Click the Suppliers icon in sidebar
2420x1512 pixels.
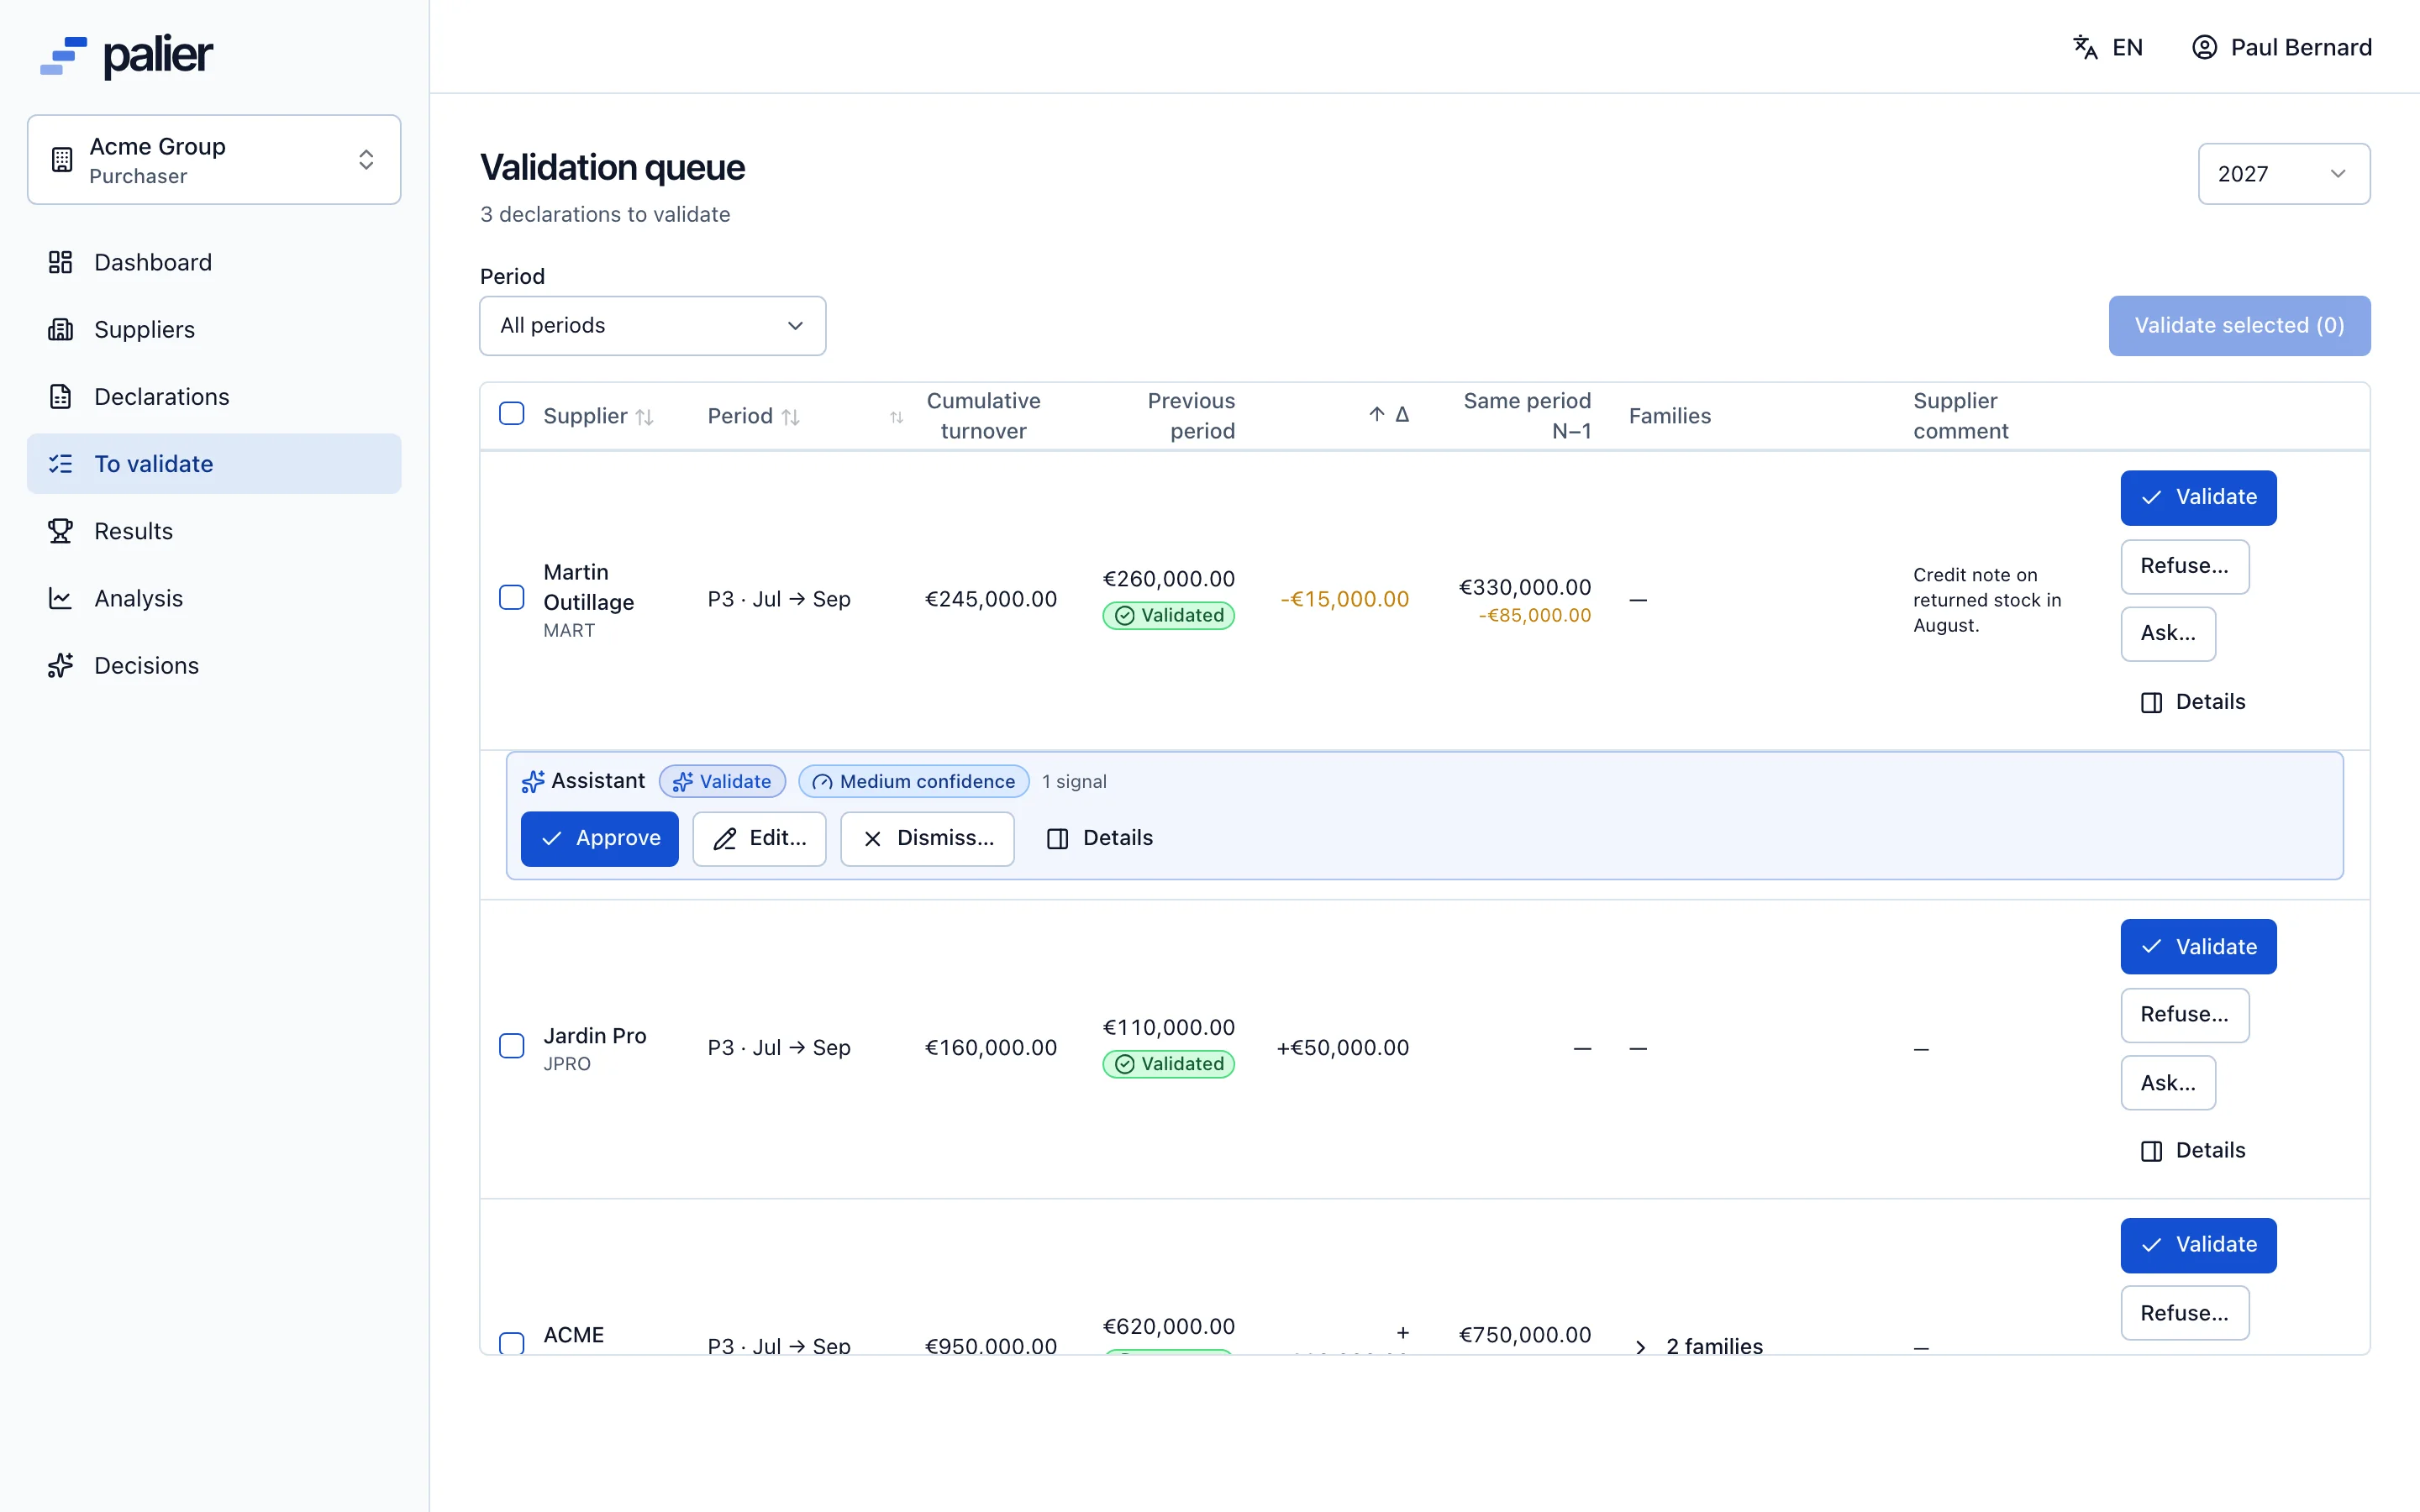pyautogui.click(x=60, y=329)
